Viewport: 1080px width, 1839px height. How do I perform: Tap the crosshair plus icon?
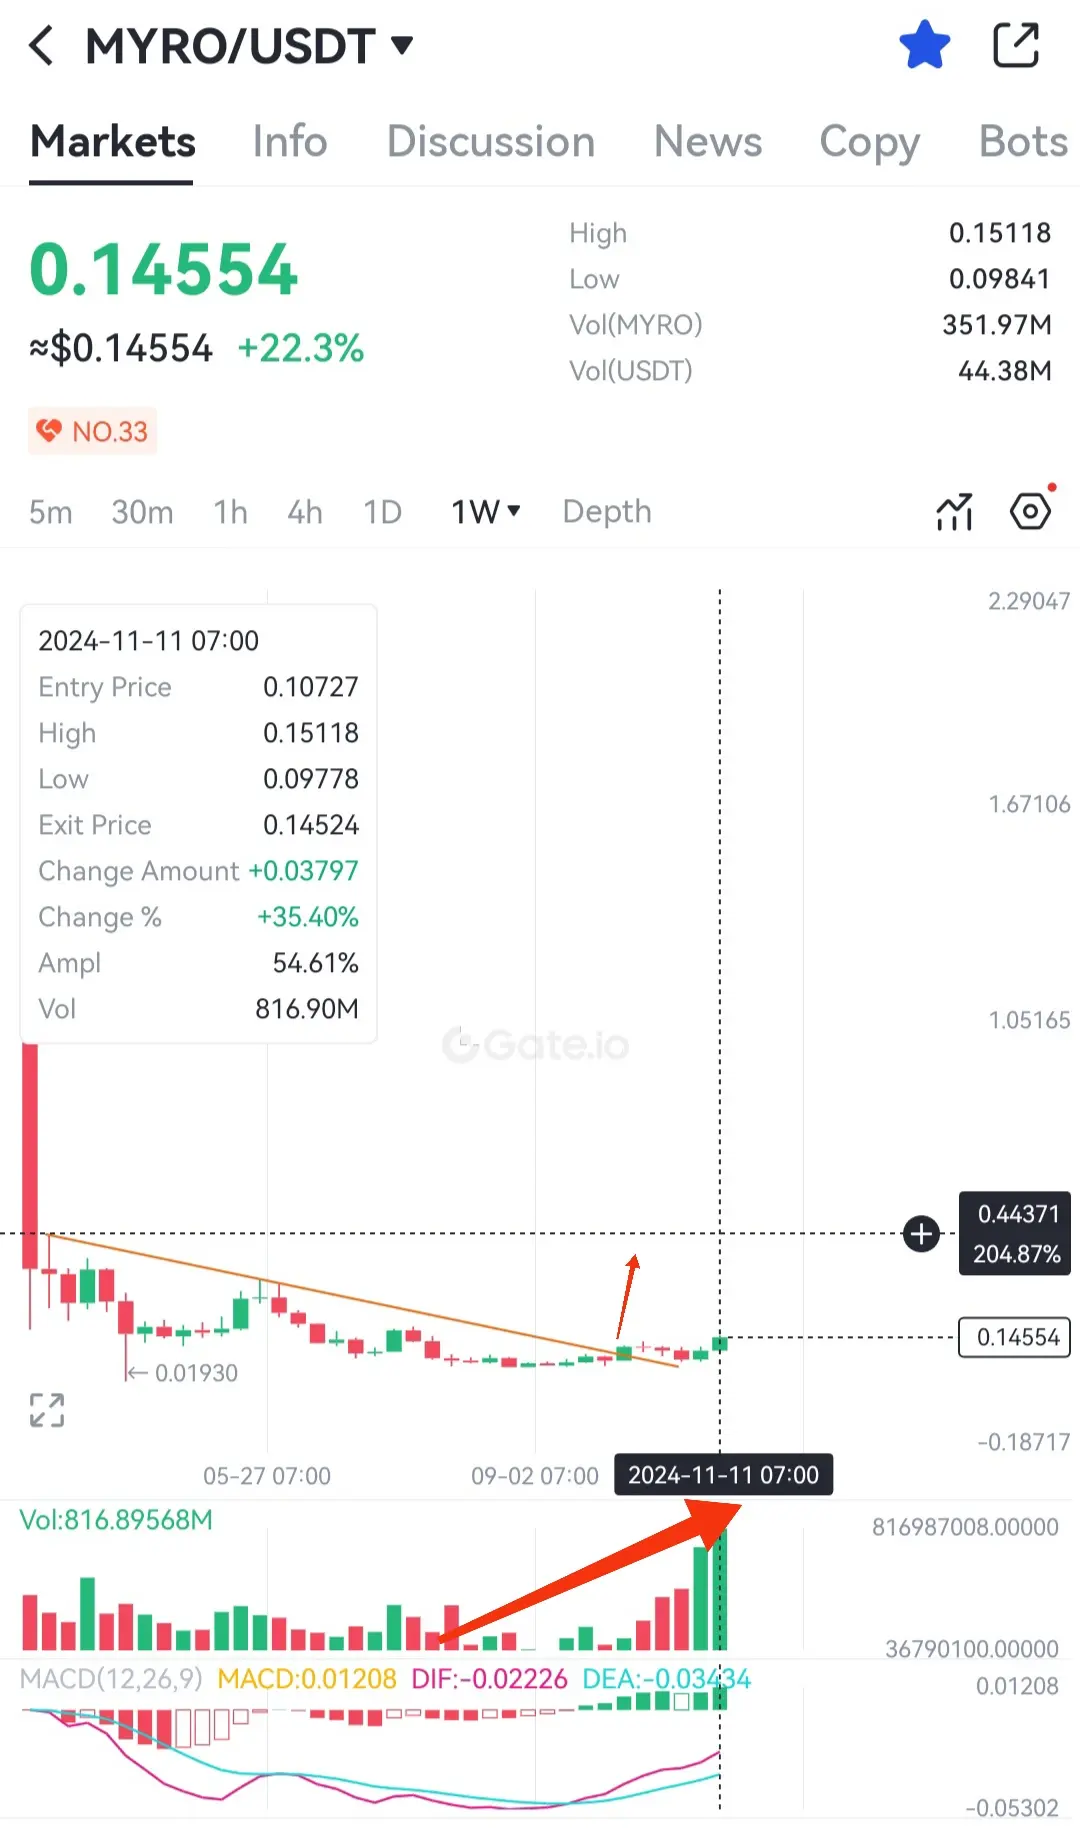click(x=921, y=1233)
